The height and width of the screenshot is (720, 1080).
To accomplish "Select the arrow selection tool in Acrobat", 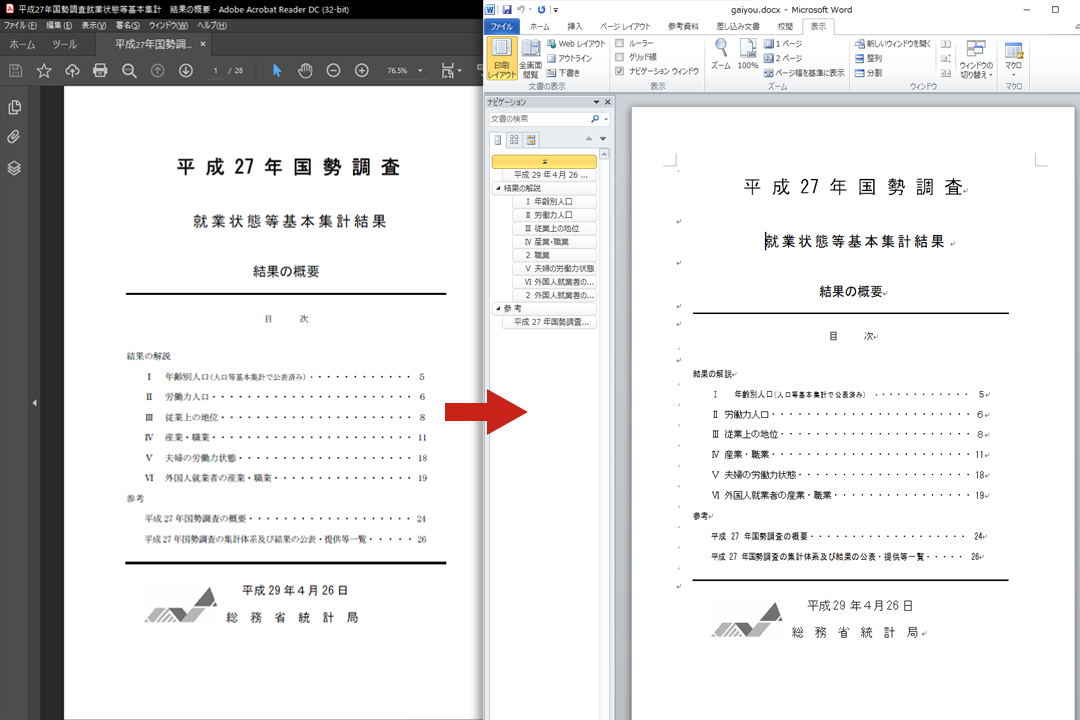I will [277, 70].
